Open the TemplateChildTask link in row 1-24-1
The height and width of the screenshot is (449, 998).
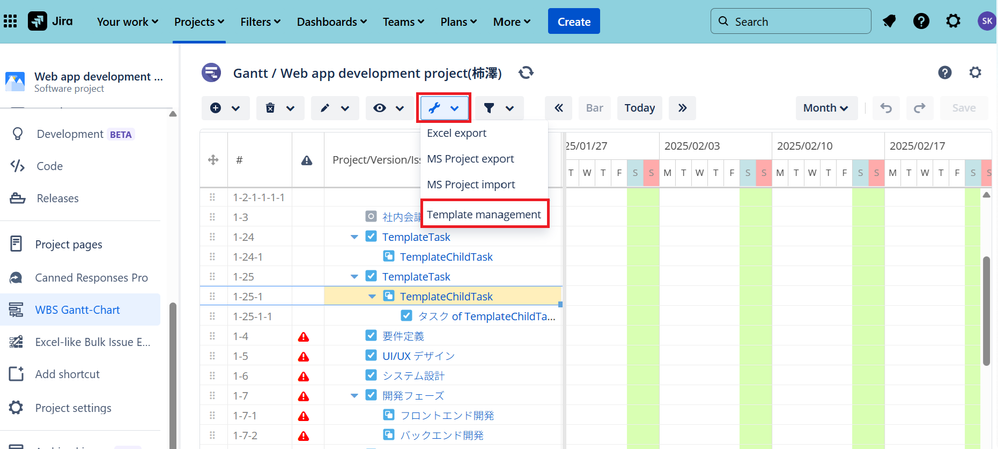446,257
